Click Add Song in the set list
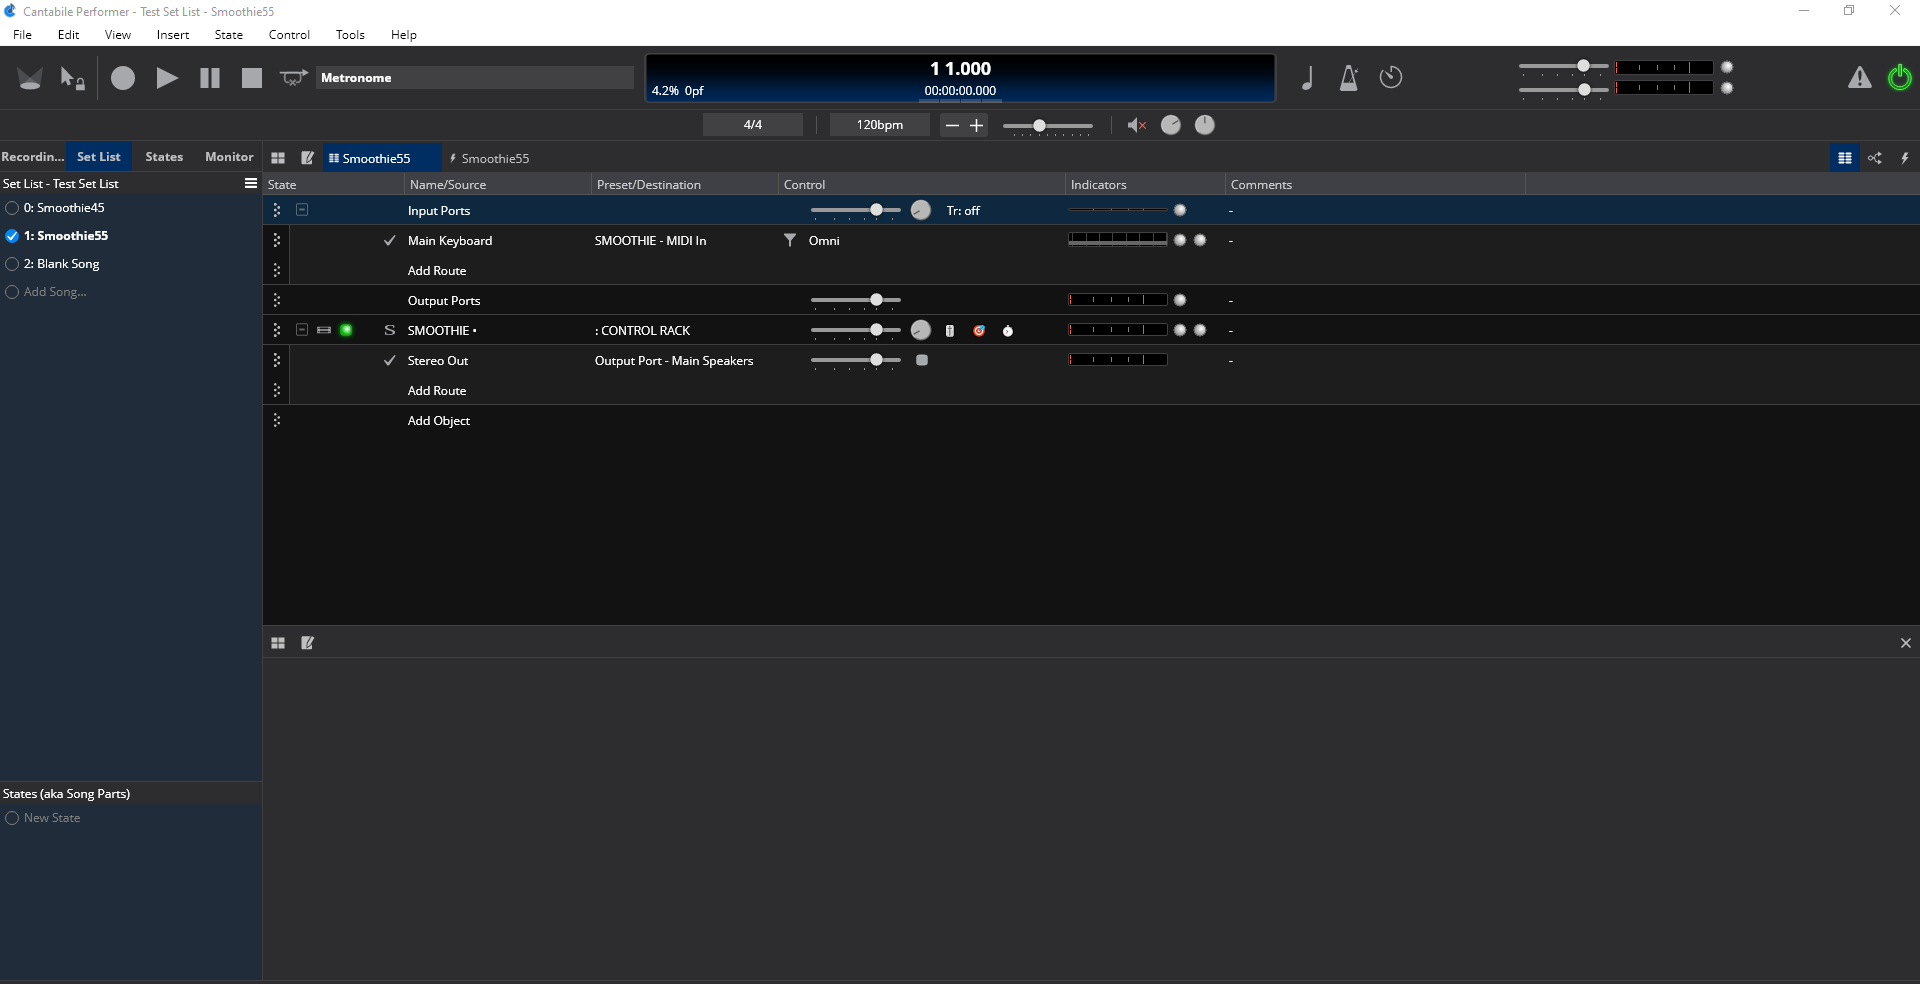 (x=55, y=292)
